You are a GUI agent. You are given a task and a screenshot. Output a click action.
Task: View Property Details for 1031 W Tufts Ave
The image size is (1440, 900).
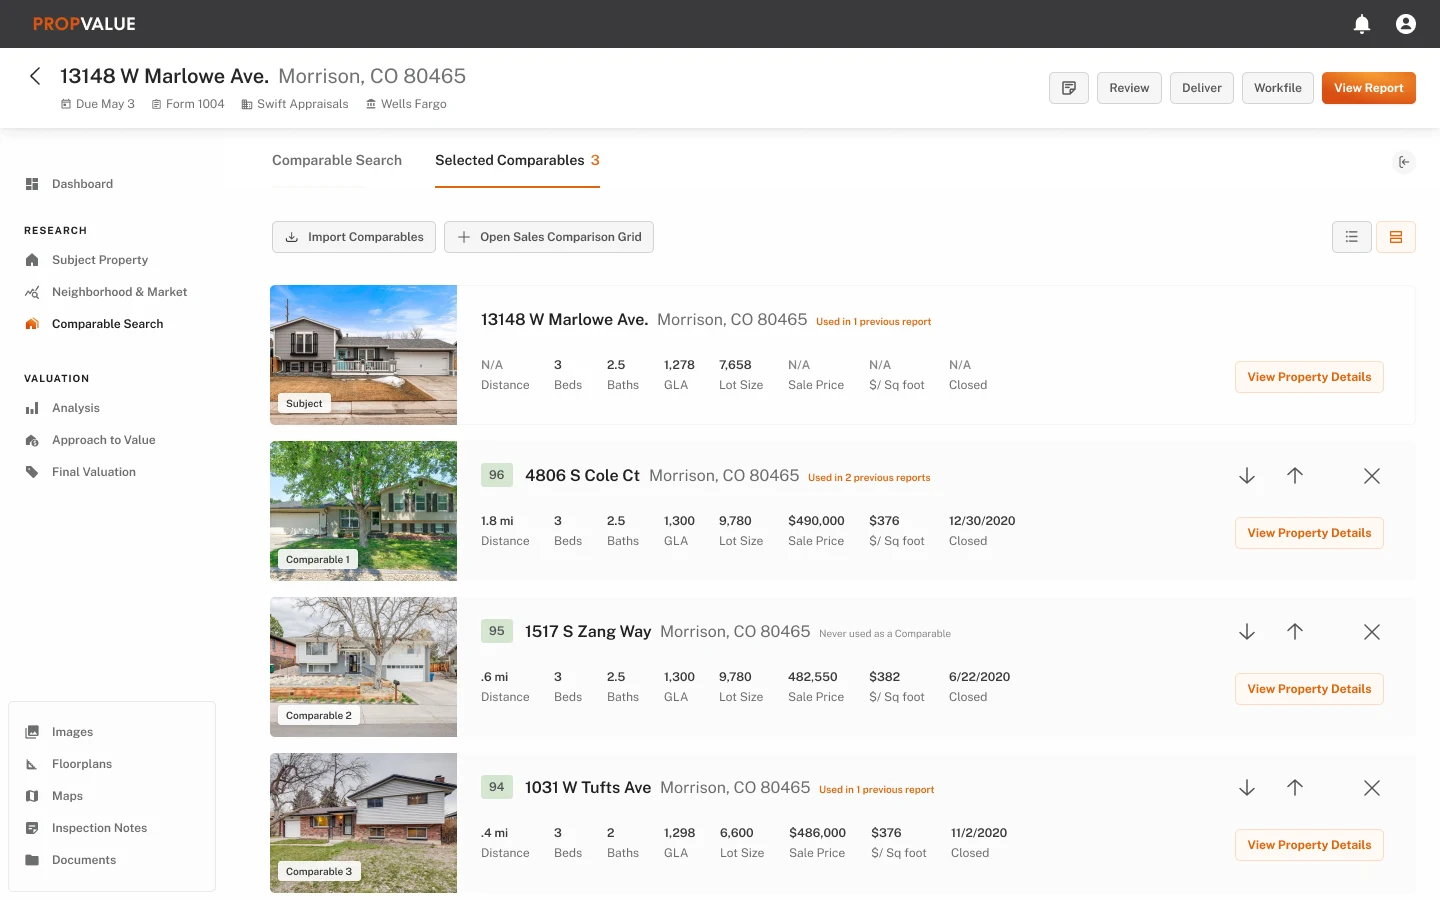pyautogui.click(x=1309, y=845)
